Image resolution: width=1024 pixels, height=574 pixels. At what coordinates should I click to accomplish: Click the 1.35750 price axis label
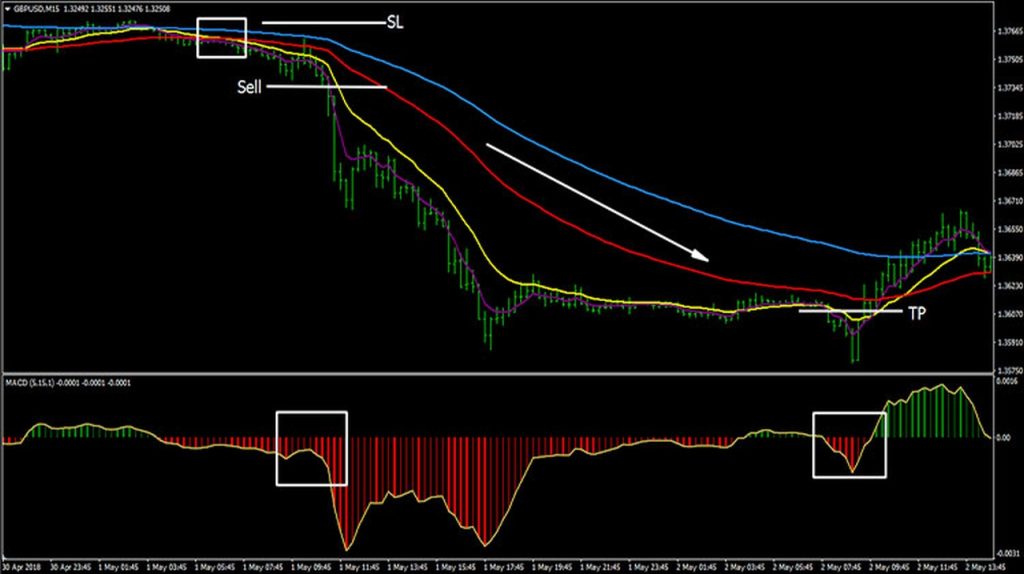(1009, 370)
